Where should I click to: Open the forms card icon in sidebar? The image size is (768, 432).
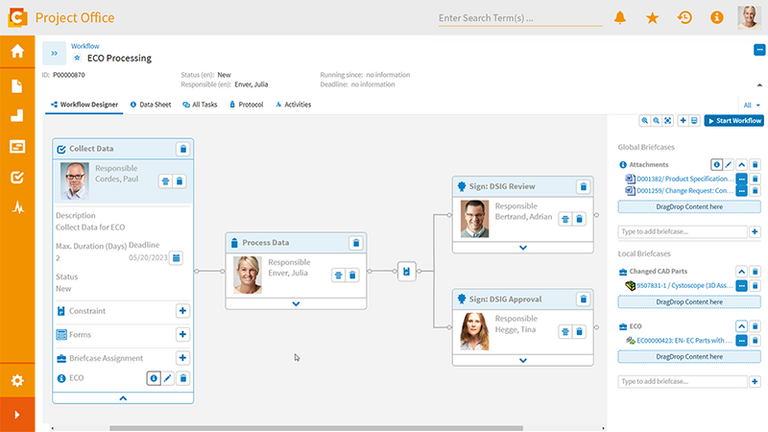pos(17,146)
